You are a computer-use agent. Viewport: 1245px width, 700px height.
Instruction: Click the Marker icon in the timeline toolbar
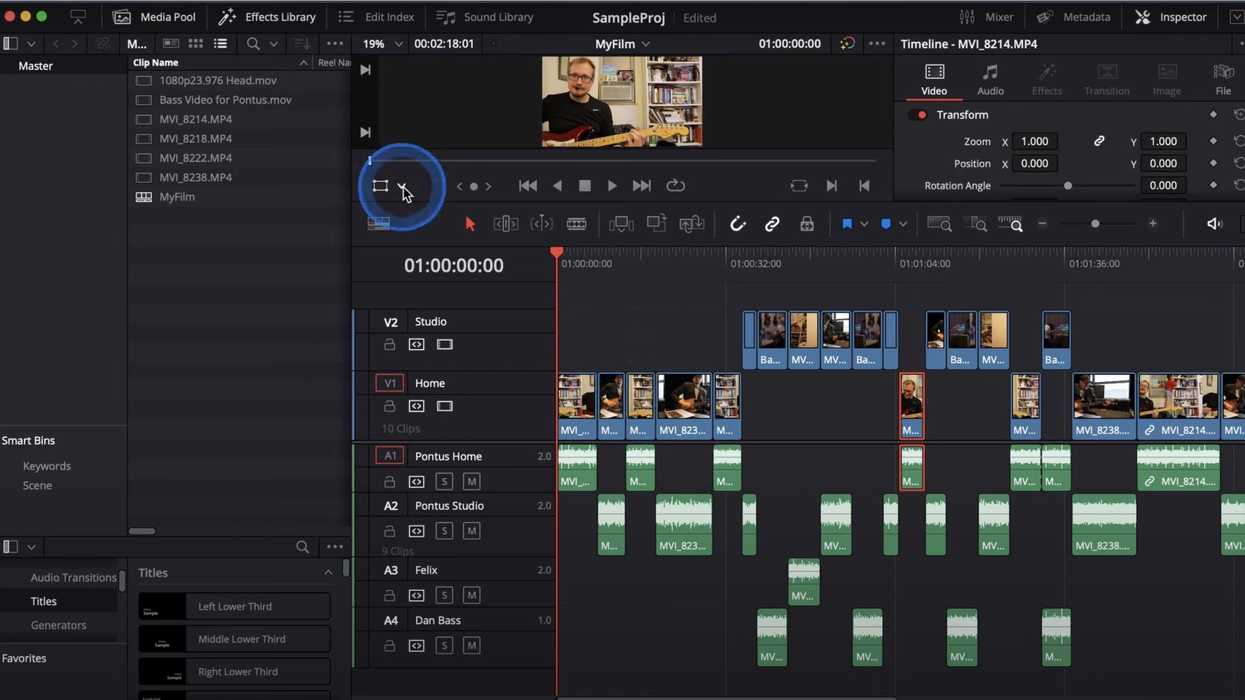(x=886, y=224)
